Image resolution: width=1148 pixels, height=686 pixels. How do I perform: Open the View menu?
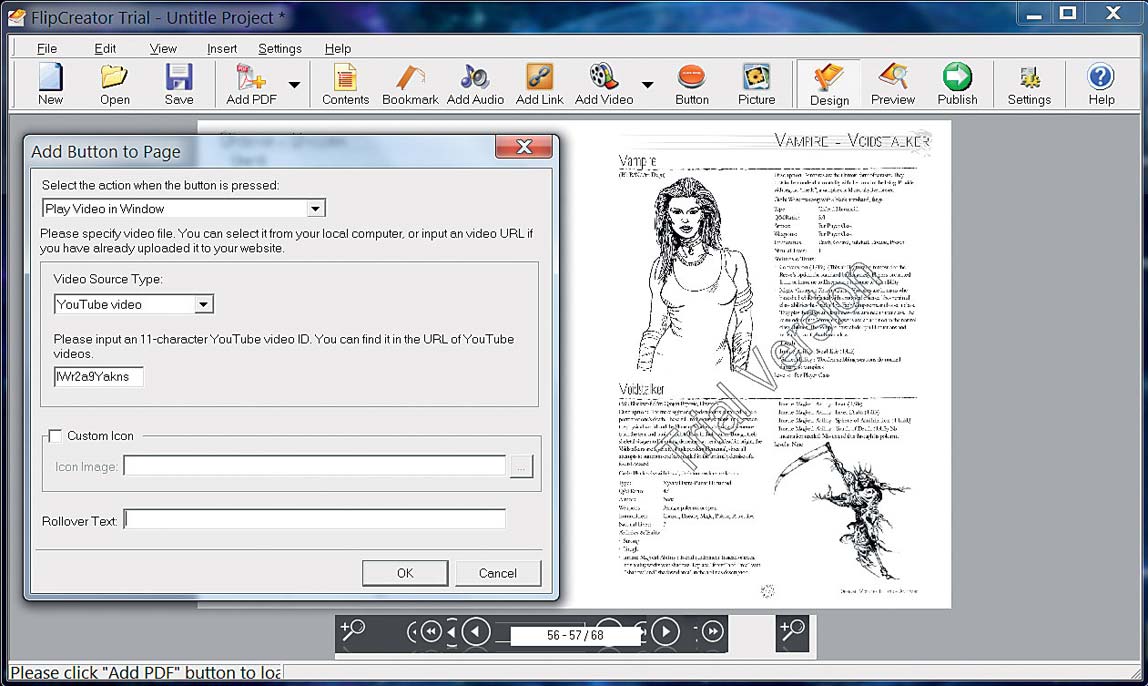(163, 48)
